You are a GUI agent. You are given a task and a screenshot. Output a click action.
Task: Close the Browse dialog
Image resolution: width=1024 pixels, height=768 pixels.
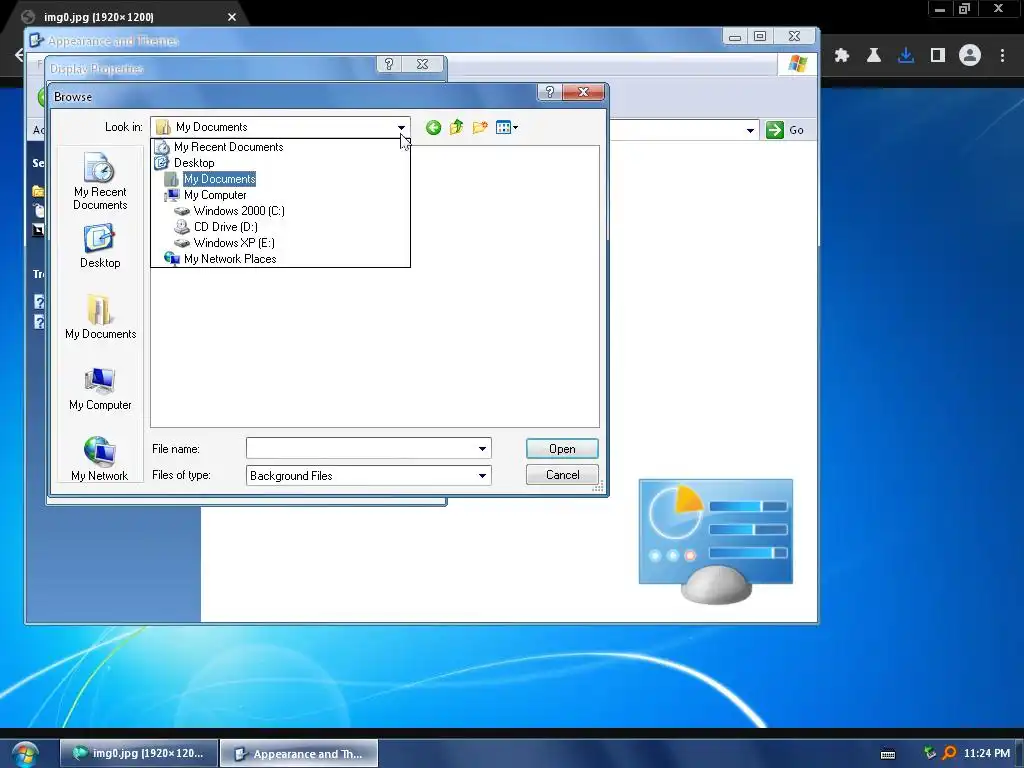[x=583, y=92]
